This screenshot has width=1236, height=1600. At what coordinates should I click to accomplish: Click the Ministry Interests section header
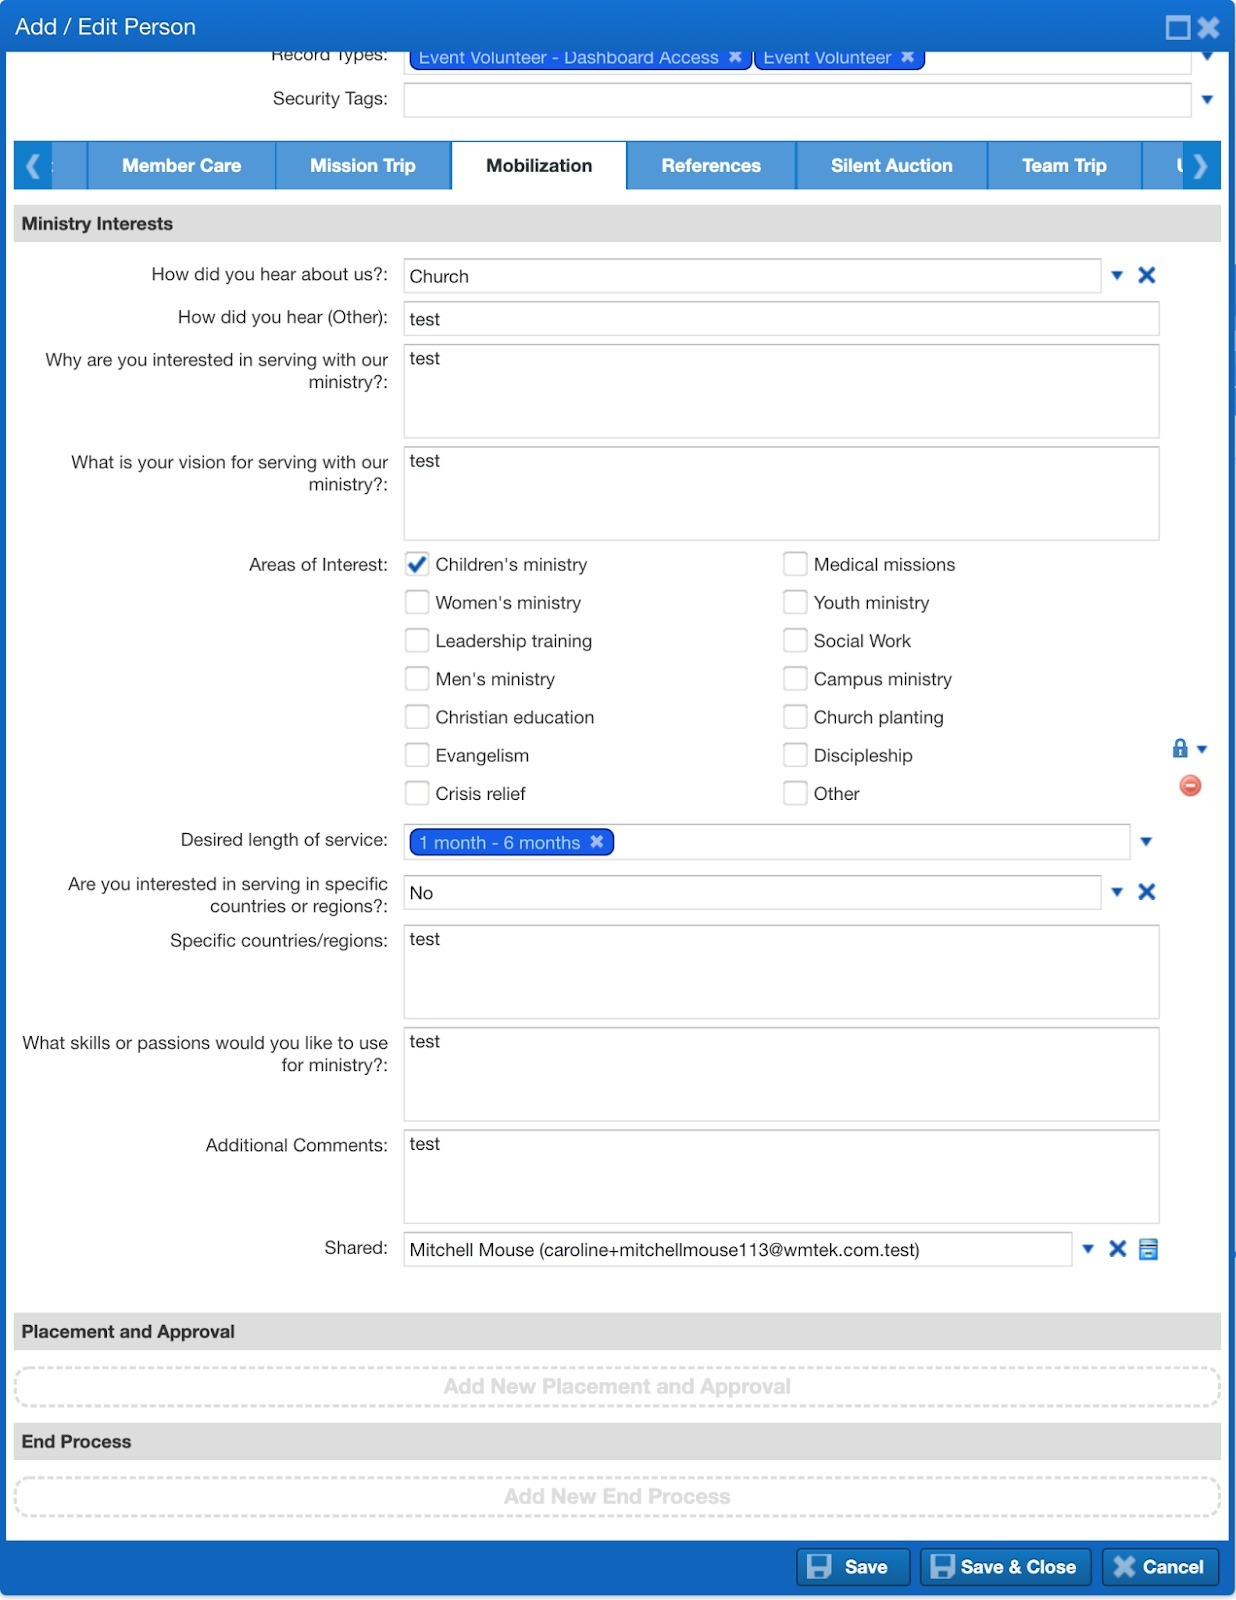click(x=617, y=224)
